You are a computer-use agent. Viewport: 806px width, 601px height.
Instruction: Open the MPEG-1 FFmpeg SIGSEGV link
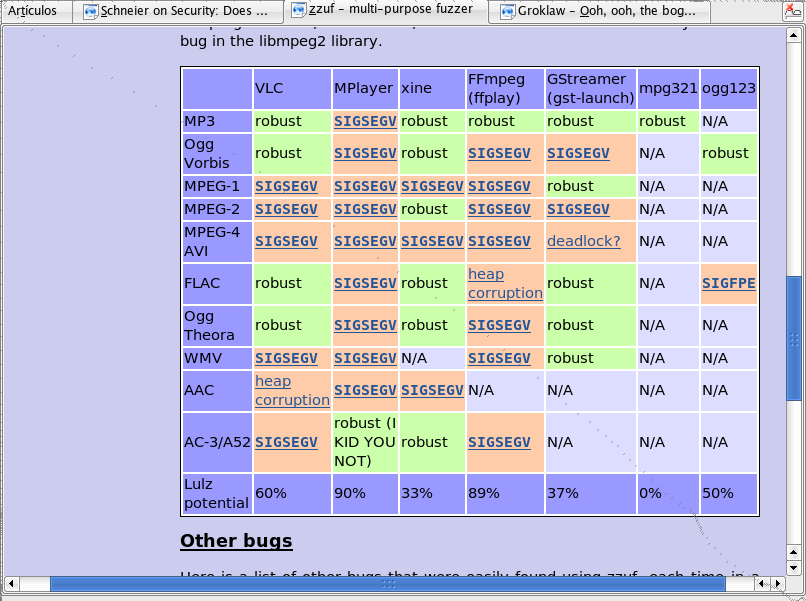click(x=499, y=186)
